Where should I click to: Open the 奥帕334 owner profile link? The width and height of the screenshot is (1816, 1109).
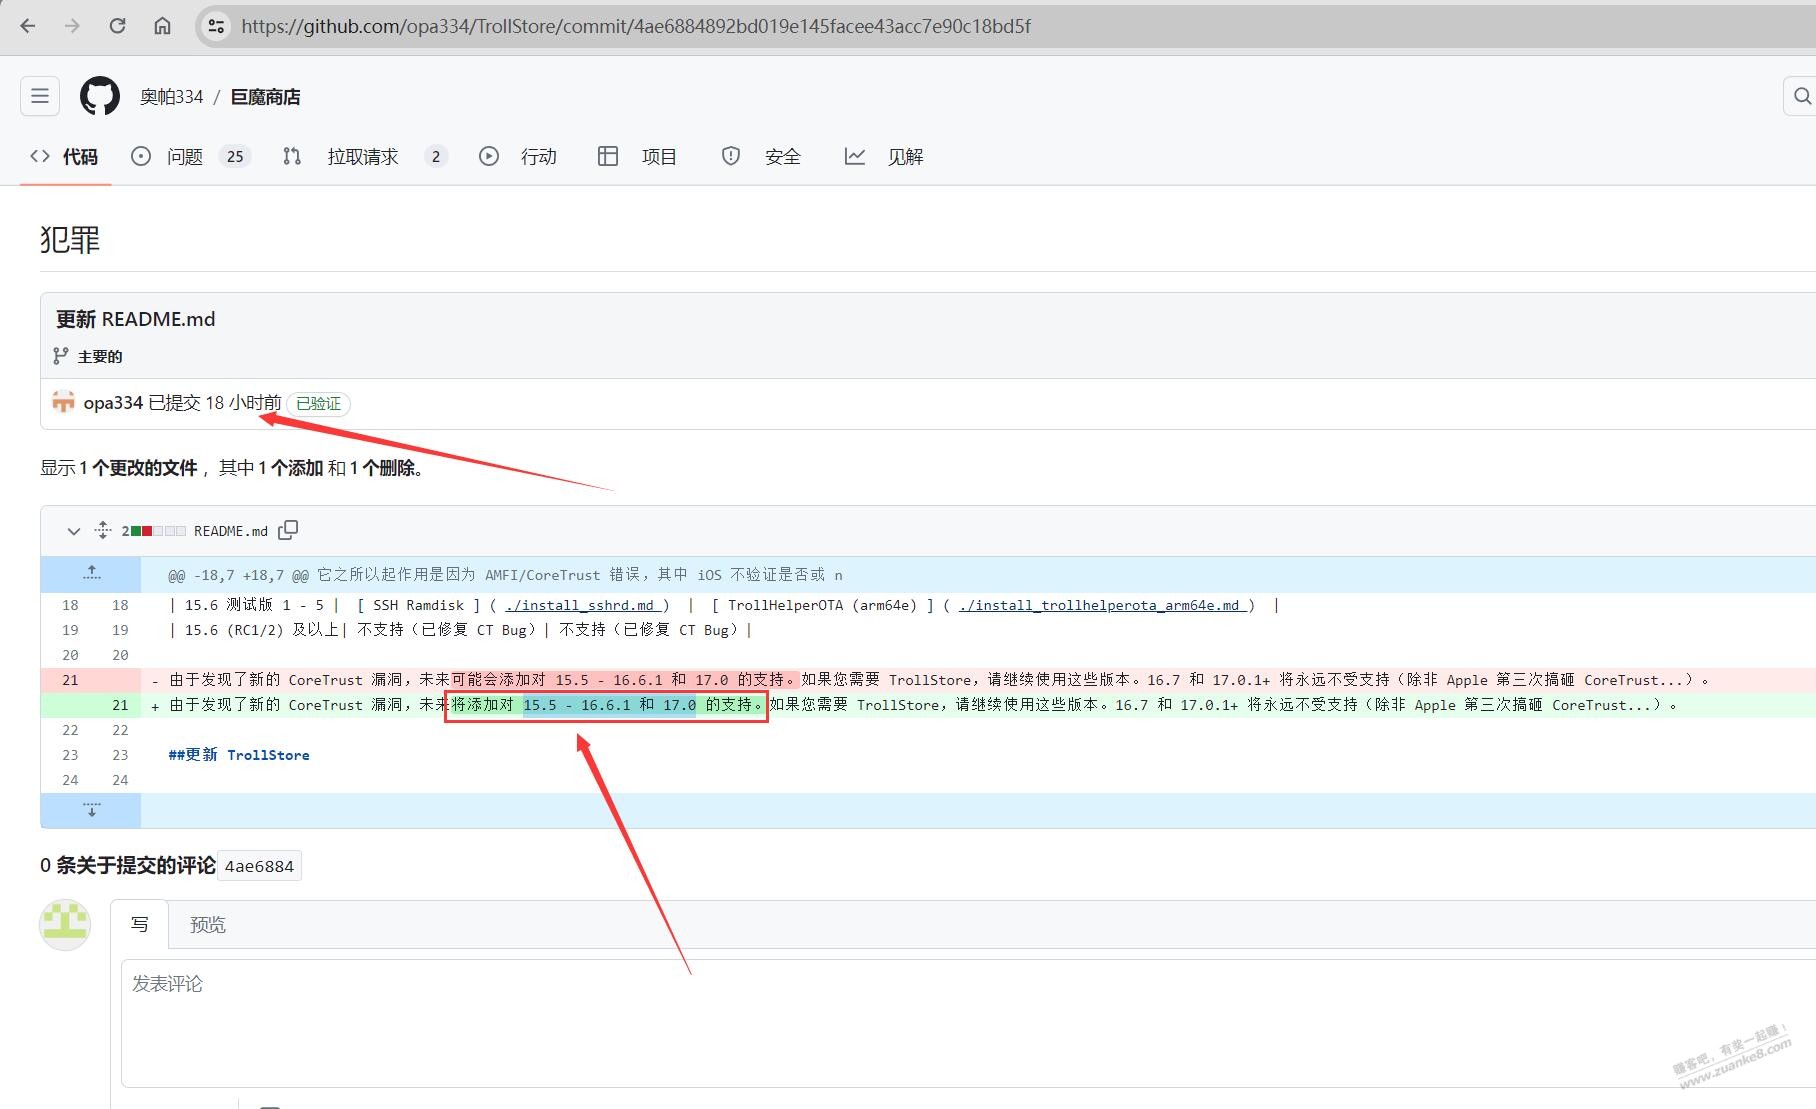[172, 97]
